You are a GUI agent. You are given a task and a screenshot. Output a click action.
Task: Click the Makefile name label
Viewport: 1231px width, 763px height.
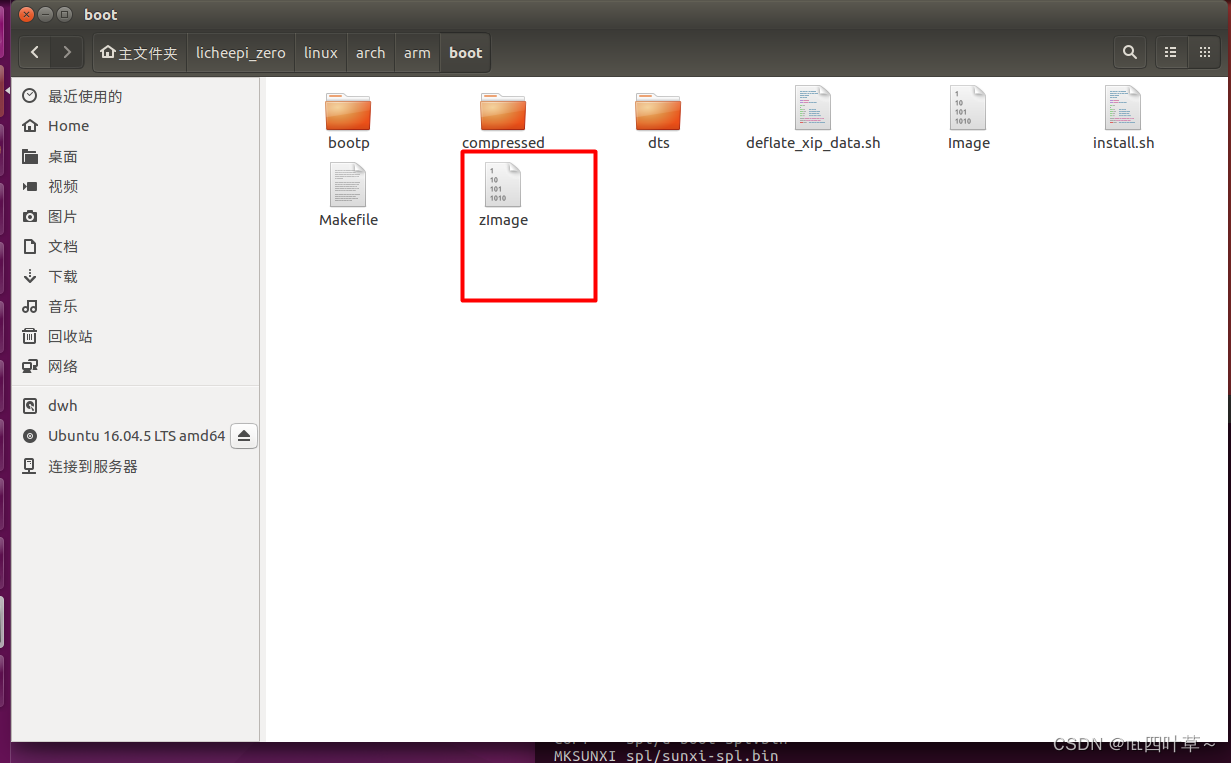(348, 220)
